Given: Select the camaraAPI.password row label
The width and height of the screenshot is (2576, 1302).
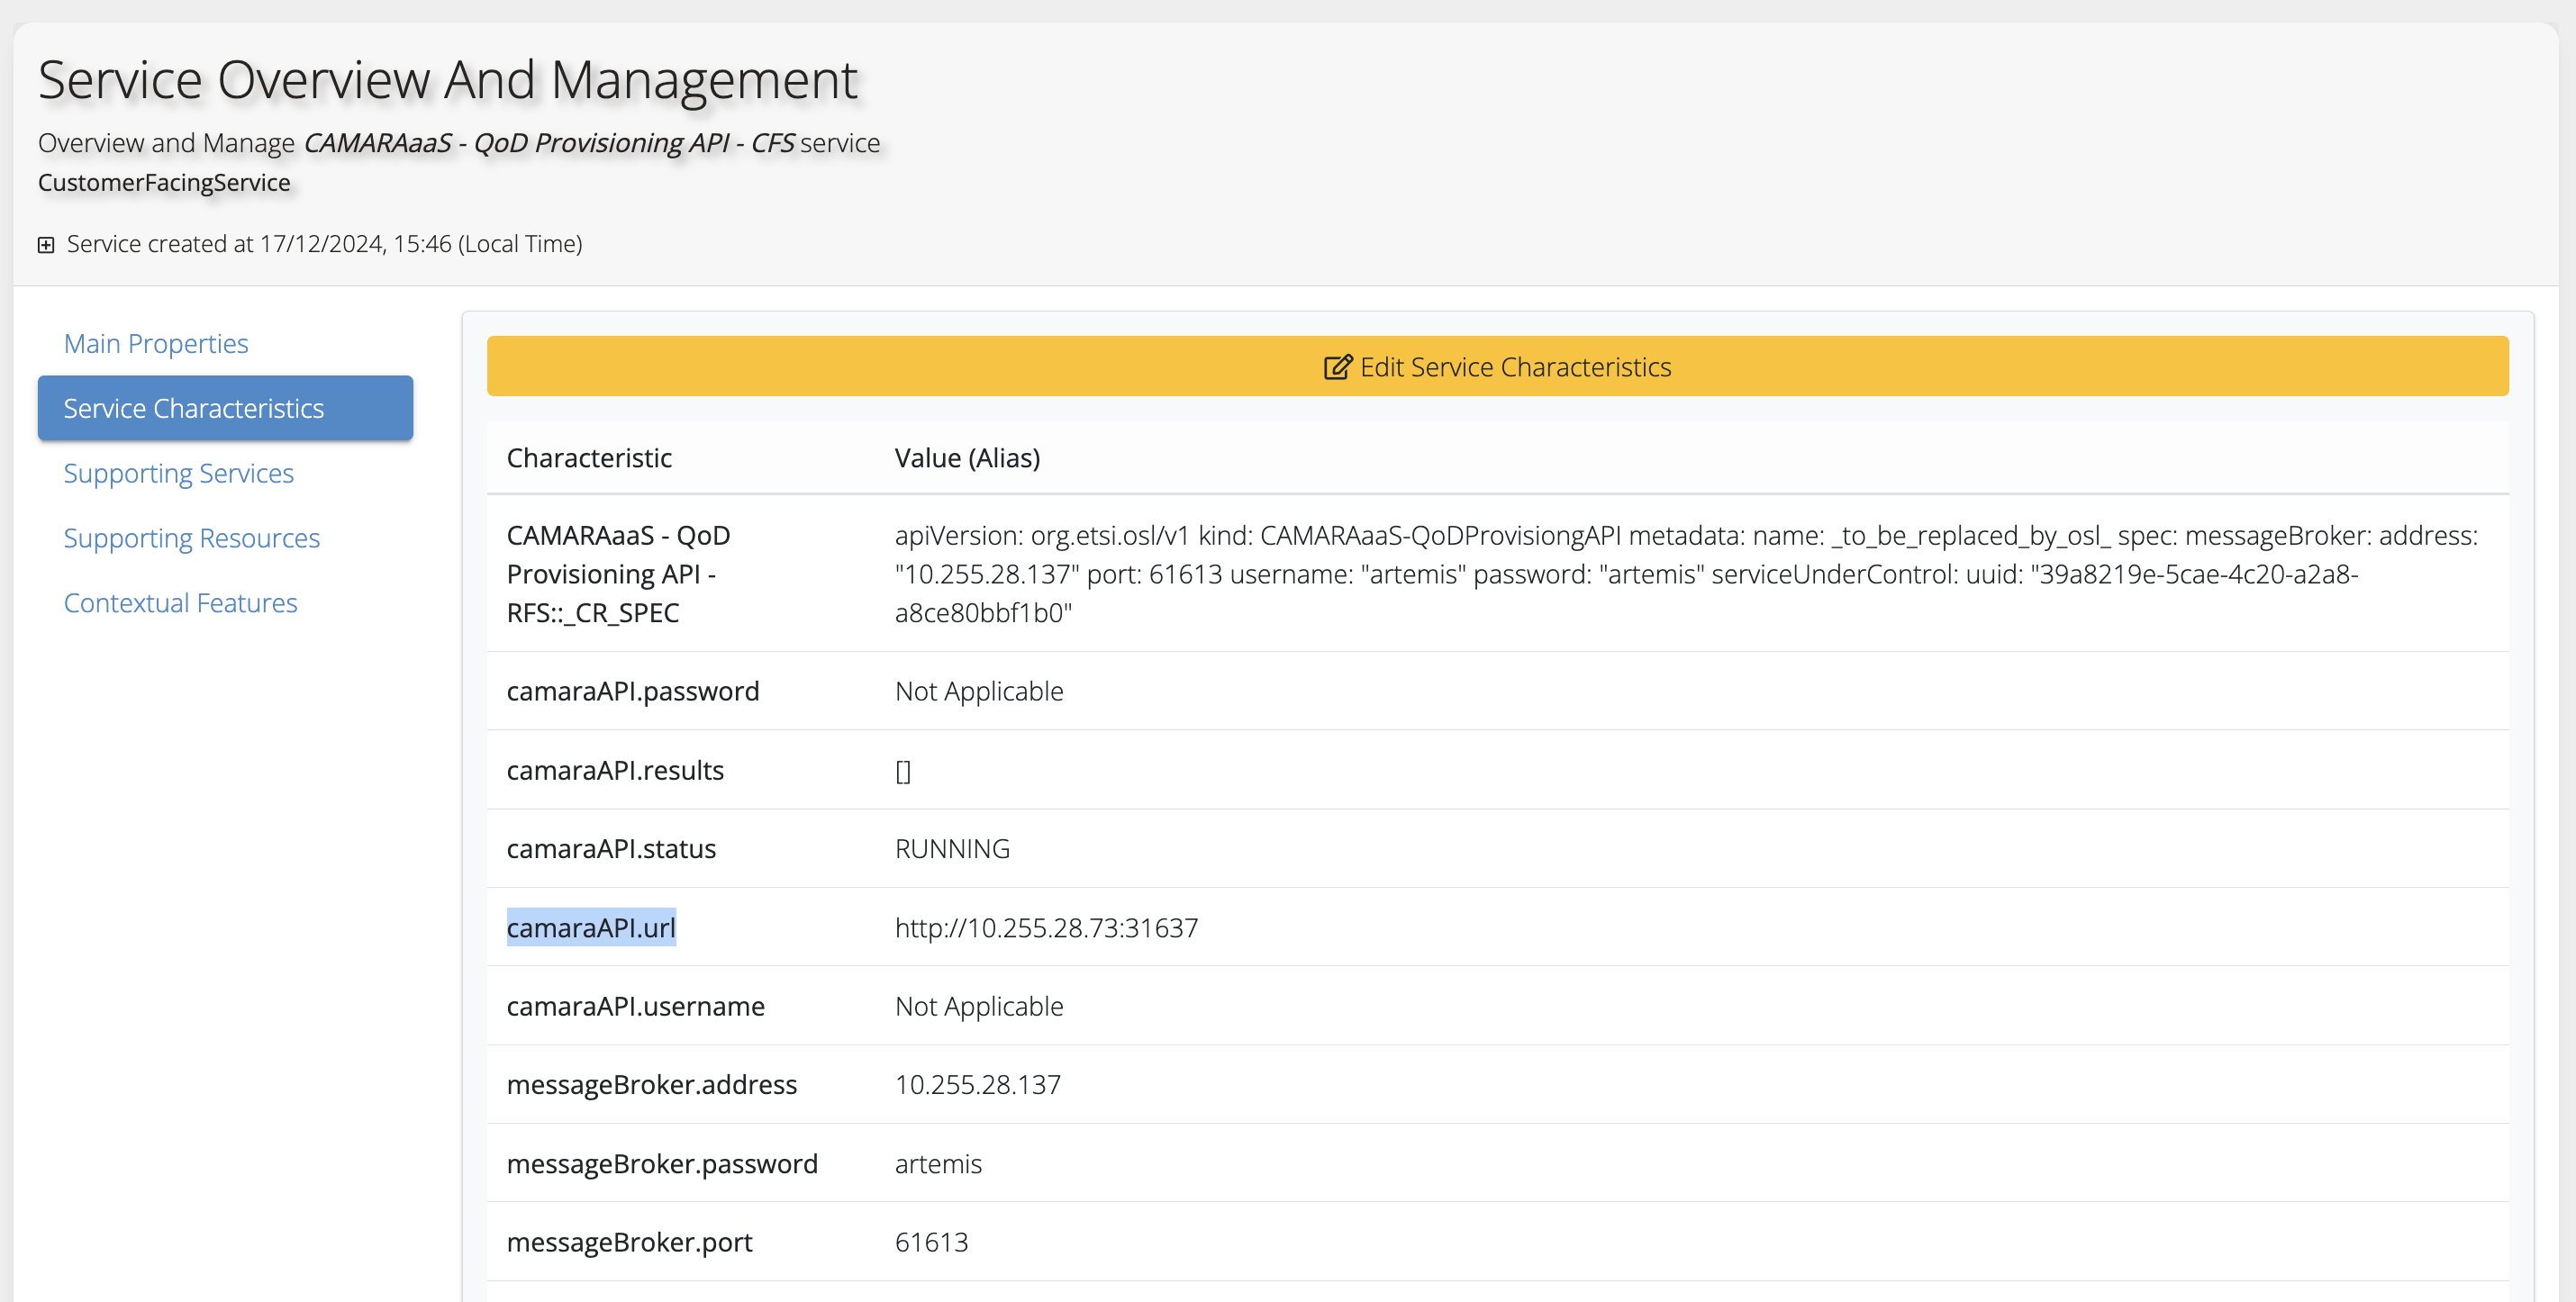Looking at the screenshot, I should pyautogui.click(x=633, y=691).
